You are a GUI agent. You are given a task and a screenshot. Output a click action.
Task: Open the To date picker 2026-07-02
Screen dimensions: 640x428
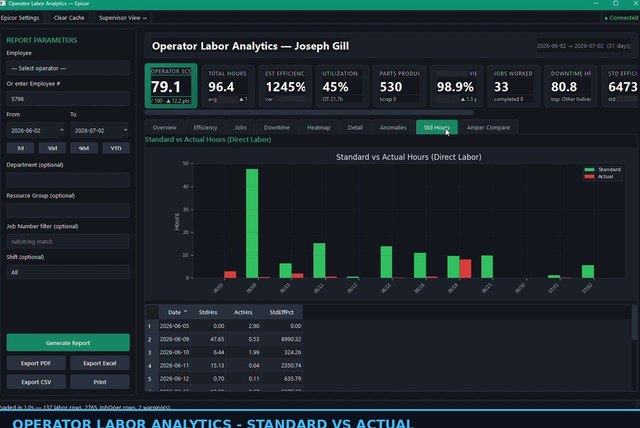click(100, 130)
